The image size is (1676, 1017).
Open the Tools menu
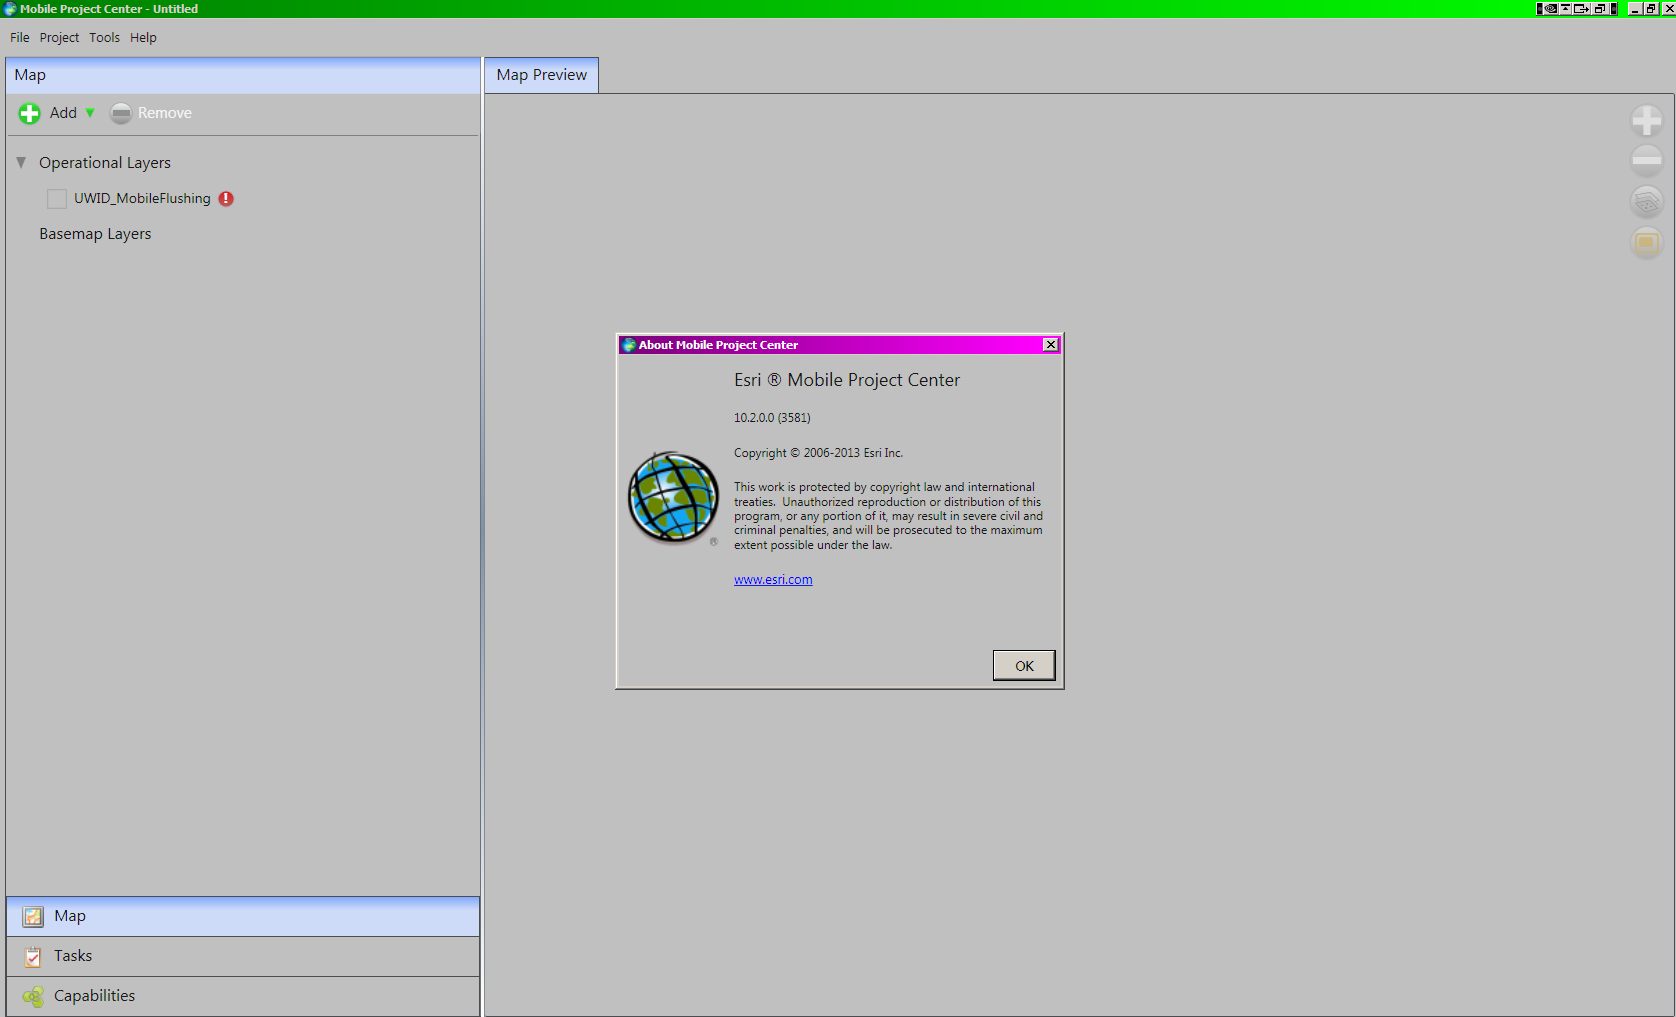tap(104, 38)
